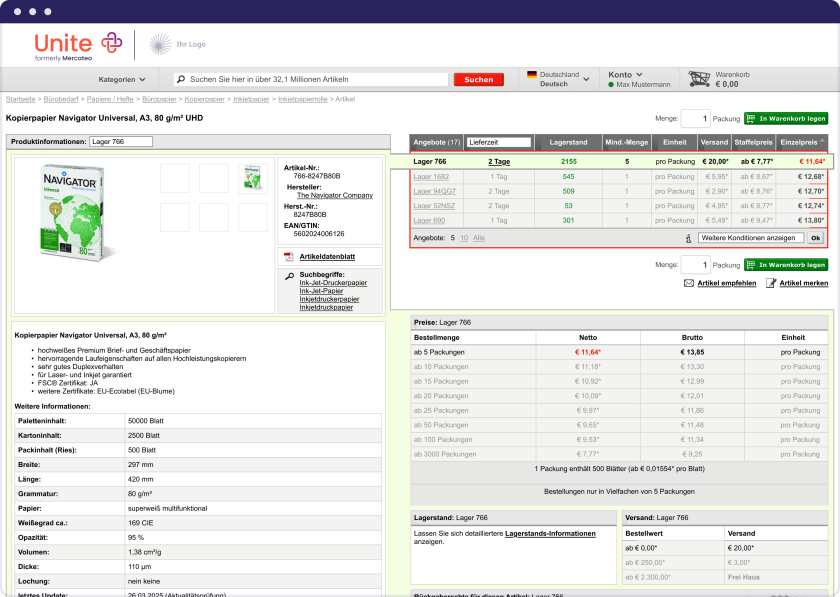The image size is (840, 597).
Task: Click the Artikel-Nr. value 786-8247B80B
Action: pyautogui.click(x=317, y=176)
